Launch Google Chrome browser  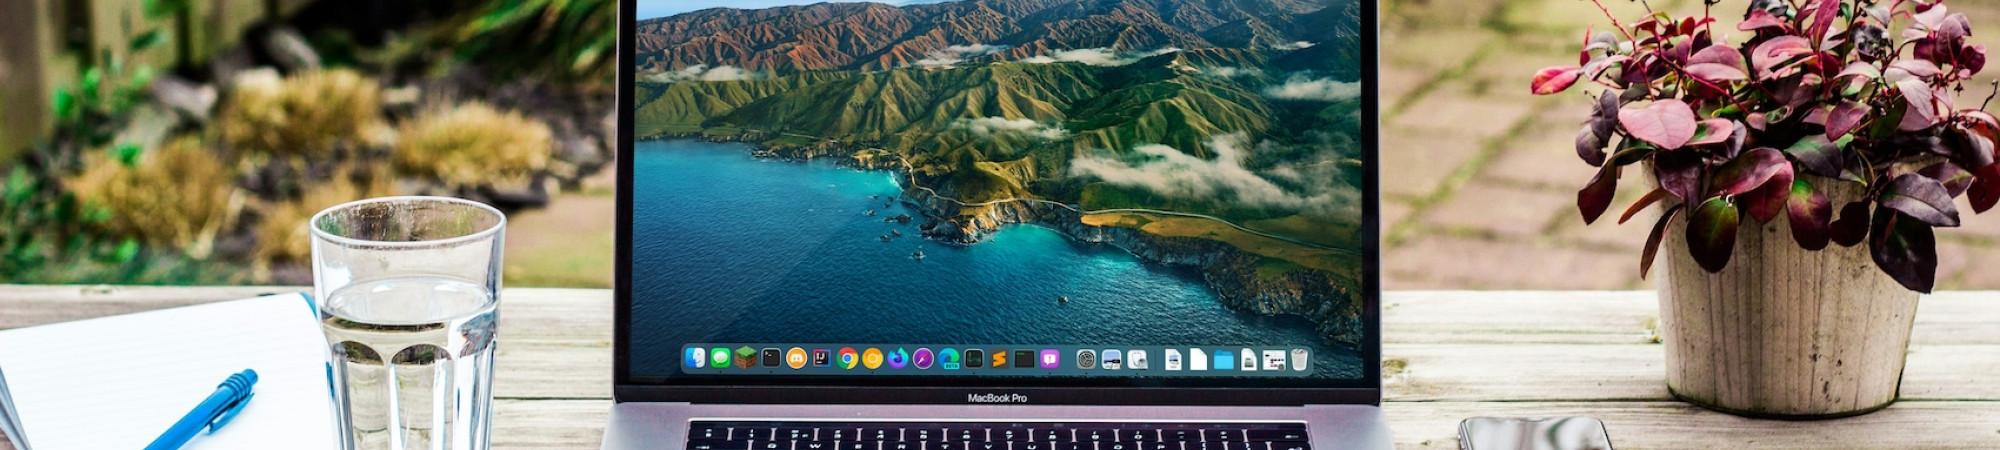coord(847,358)
